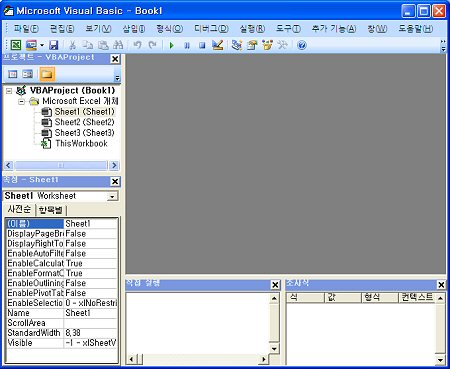Click the Break pause icon
450x369 pixels.
[x=187, y=45]
